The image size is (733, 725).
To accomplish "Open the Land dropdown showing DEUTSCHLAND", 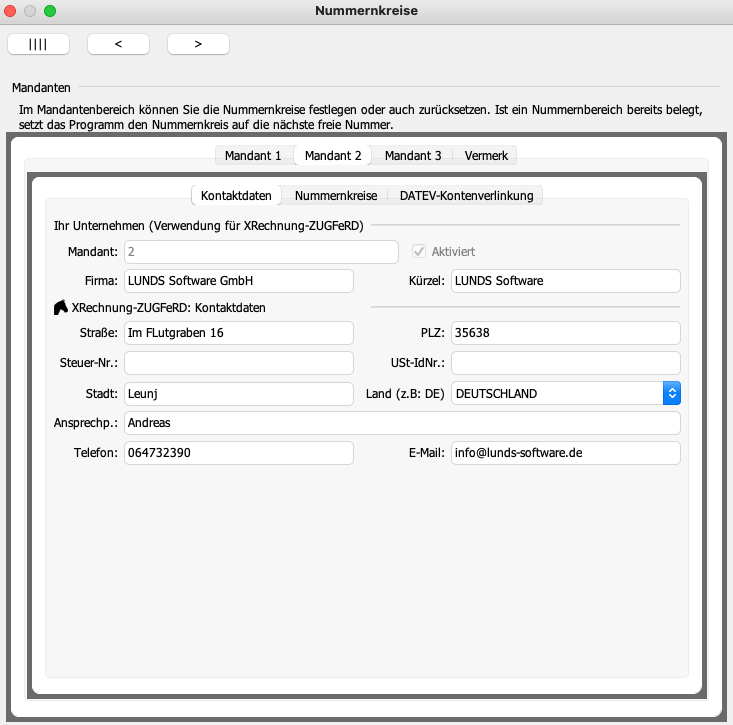I will pos(566,394).
